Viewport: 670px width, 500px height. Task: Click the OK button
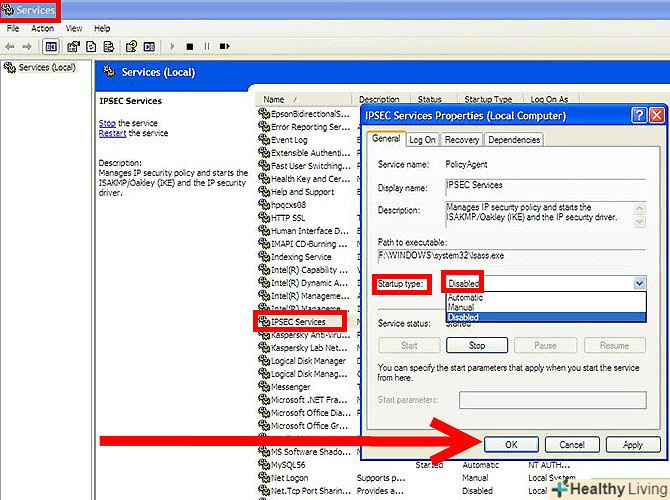point(511,444)
